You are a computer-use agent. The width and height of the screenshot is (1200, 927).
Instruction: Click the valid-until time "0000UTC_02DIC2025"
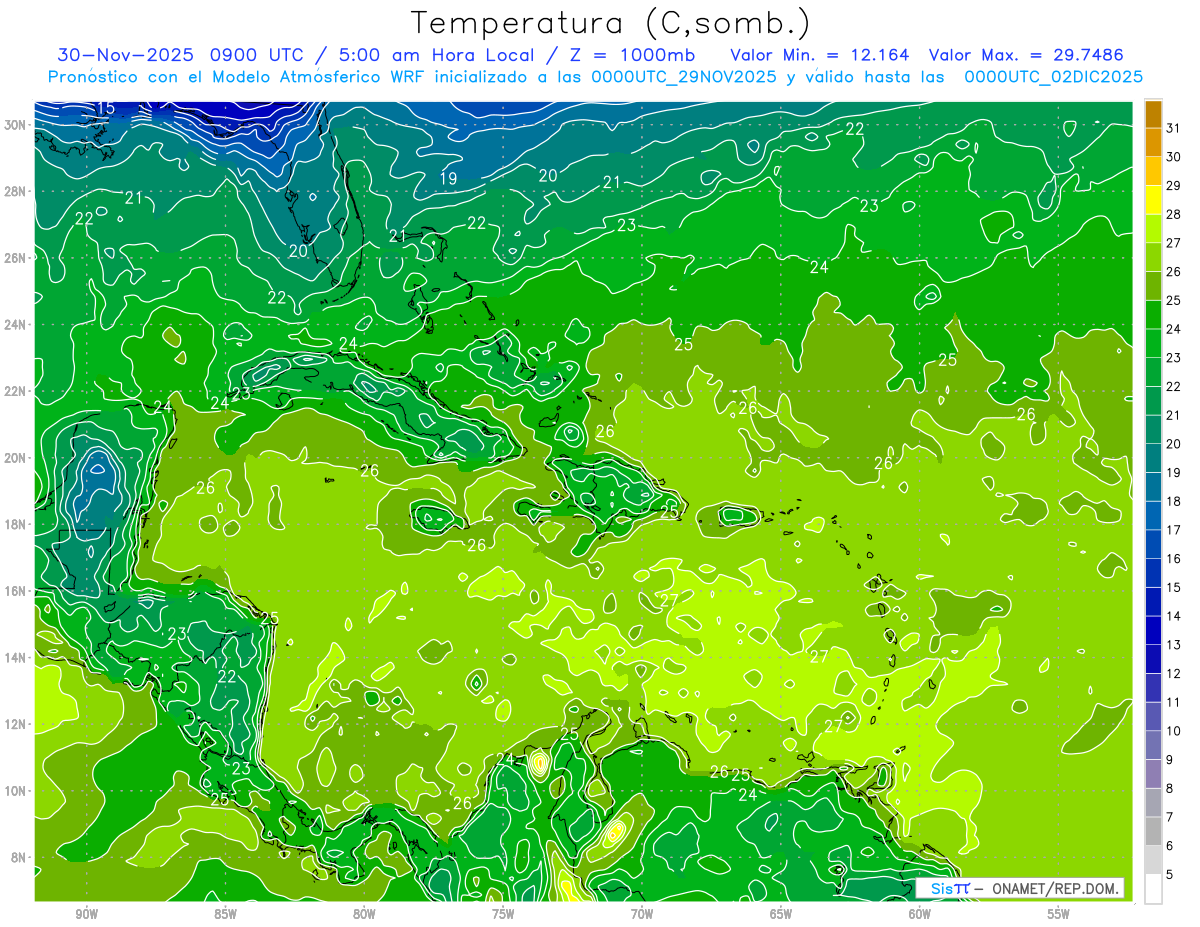tap(1053, 77)
